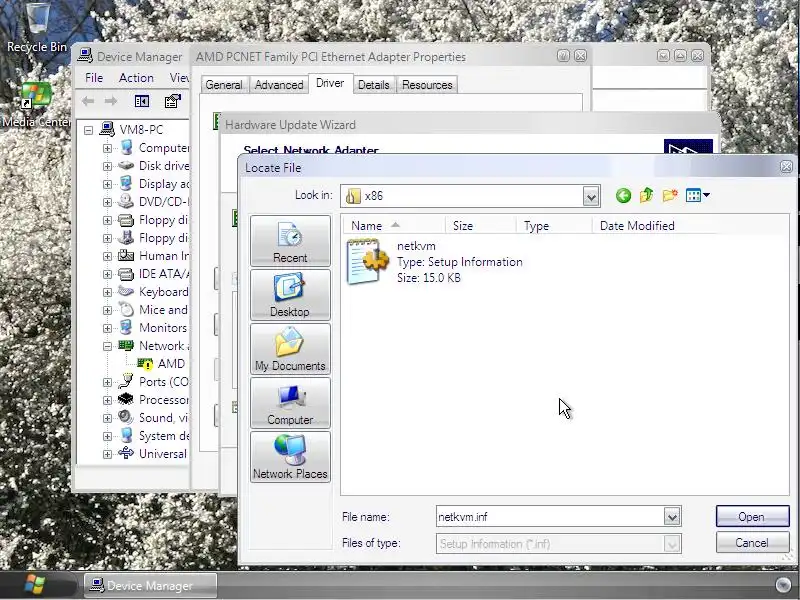Open the Action menu in Device Manager

pyautogui.click(x=136, y=78)
